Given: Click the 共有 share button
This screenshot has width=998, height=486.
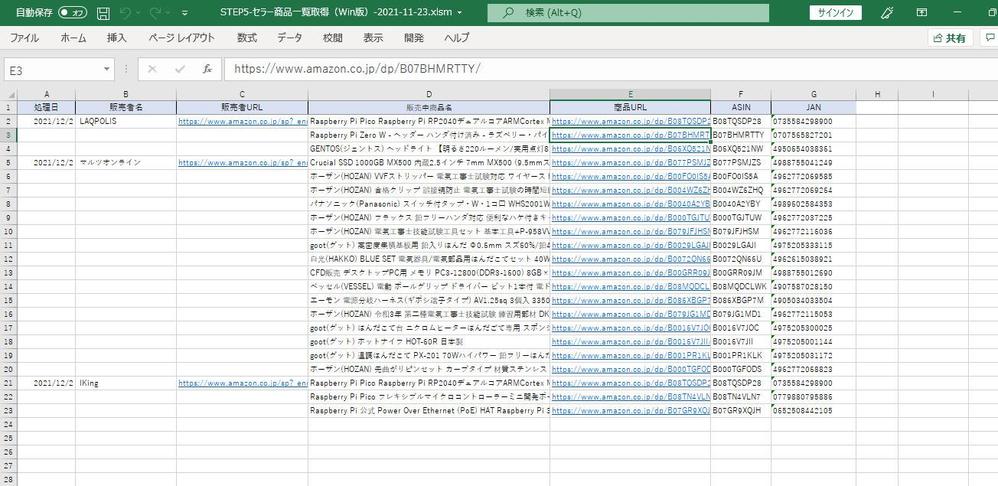Looking at the screenshot, I should 950,39.
